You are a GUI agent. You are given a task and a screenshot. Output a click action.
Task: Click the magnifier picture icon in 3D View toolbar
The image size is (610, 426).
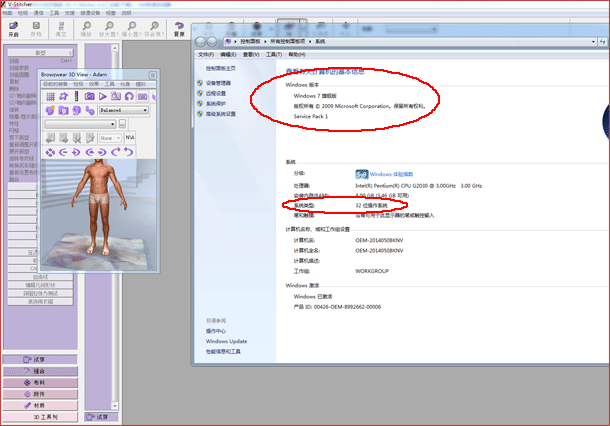(116, 96)
